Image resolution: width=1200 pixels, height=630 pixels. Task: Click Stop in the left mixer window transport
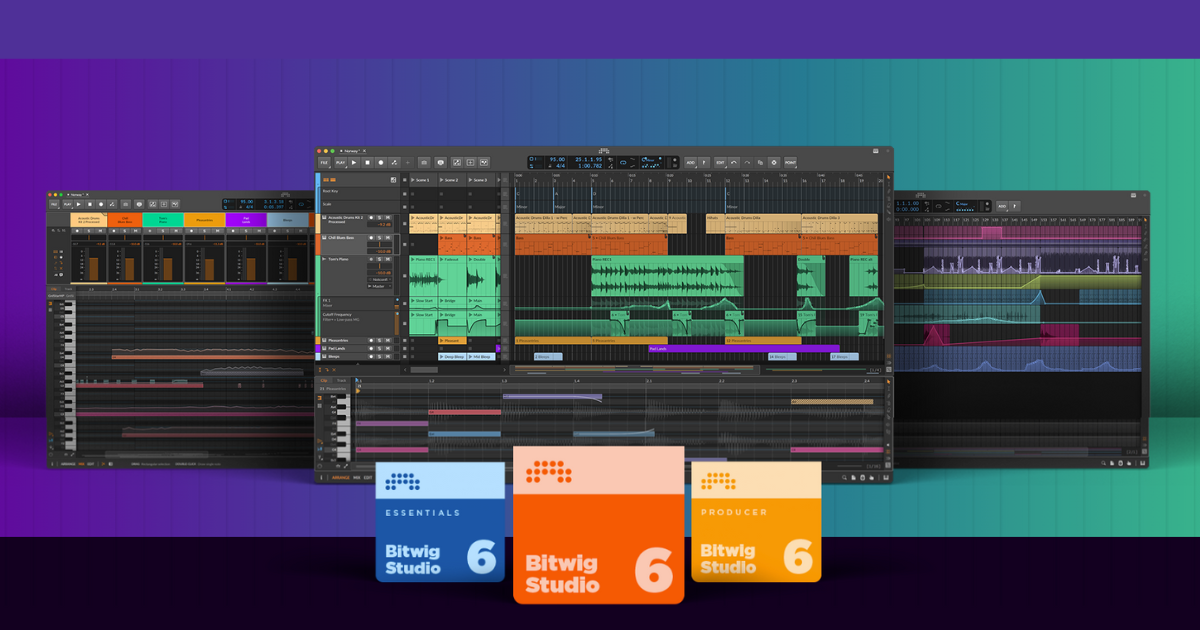coord(90,204)
